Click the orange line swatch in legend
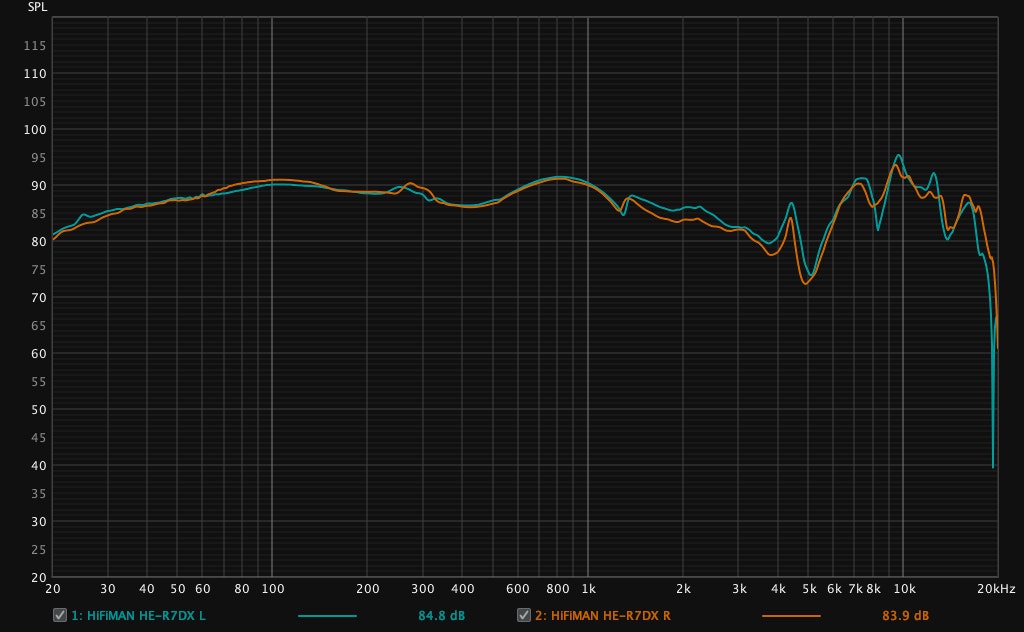 pyautogui.click(x=791, y=615)
